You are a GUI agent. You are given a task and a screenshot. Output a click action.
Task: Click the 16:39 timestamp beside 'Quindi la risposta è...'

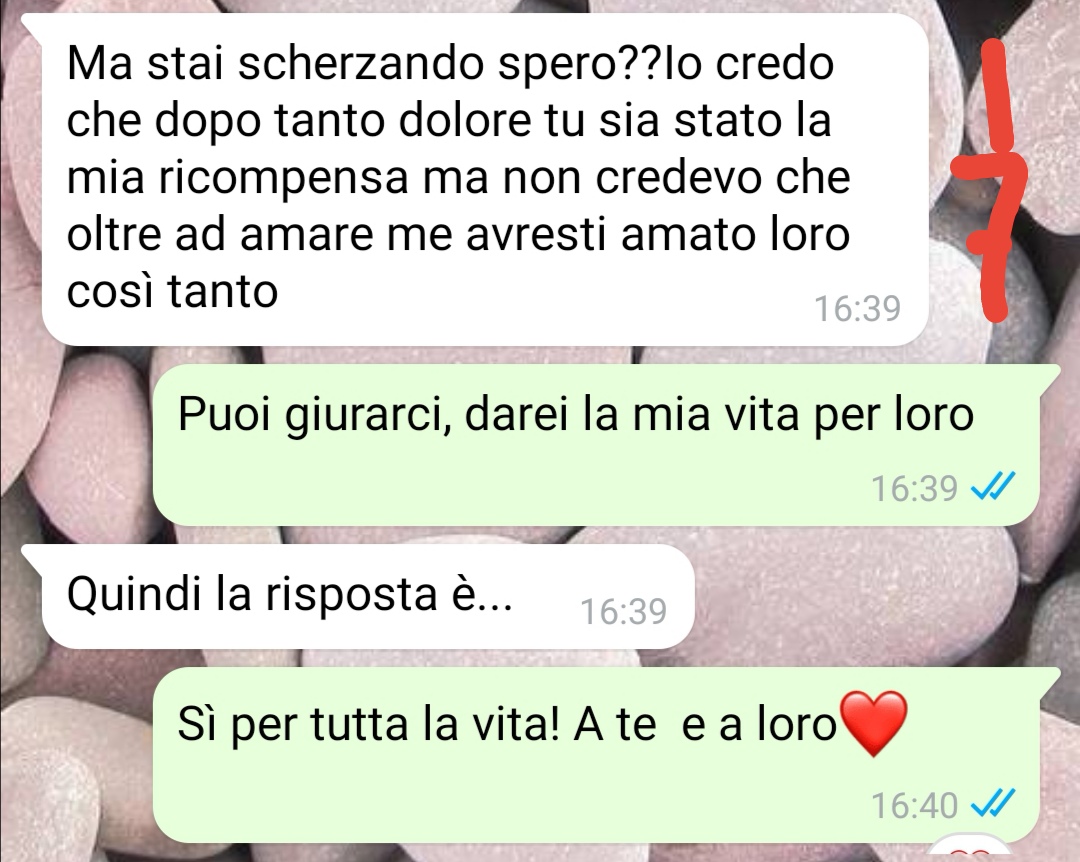click(x=623, y=611)
